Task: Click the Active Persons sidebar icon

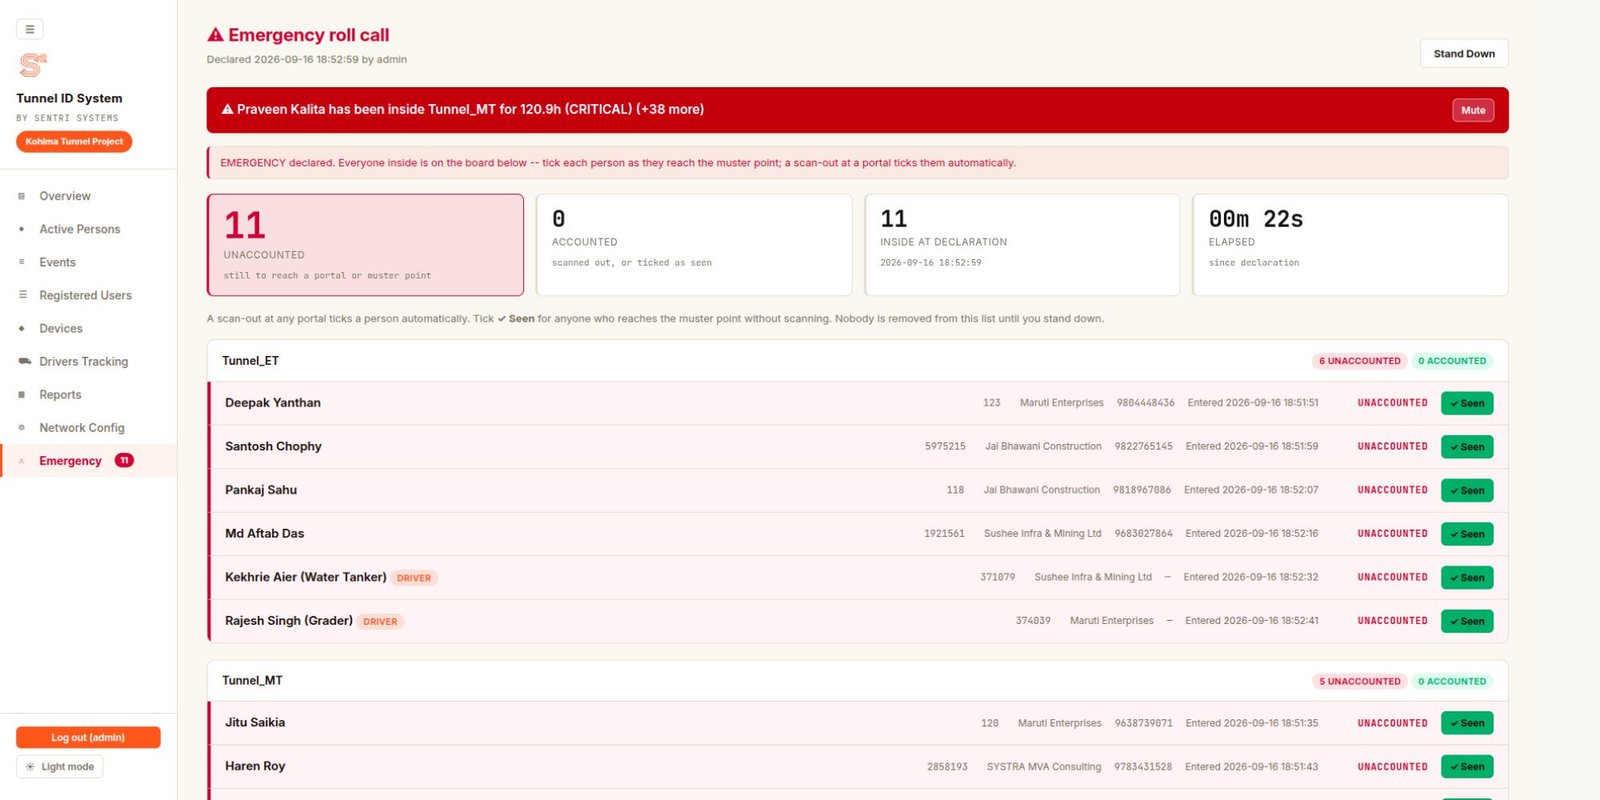Action: (22, 229)
